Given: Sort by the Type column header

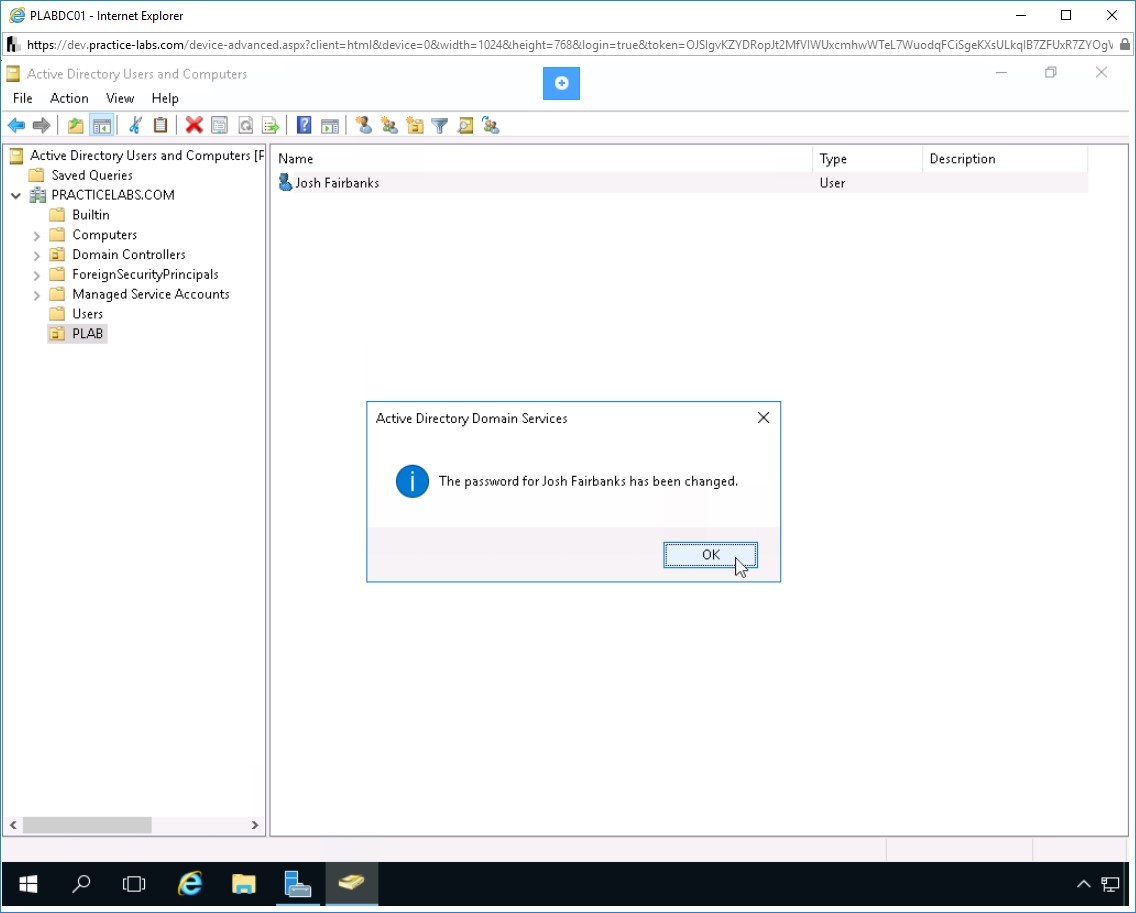Looking at the screenshot, I should [867, 159].
